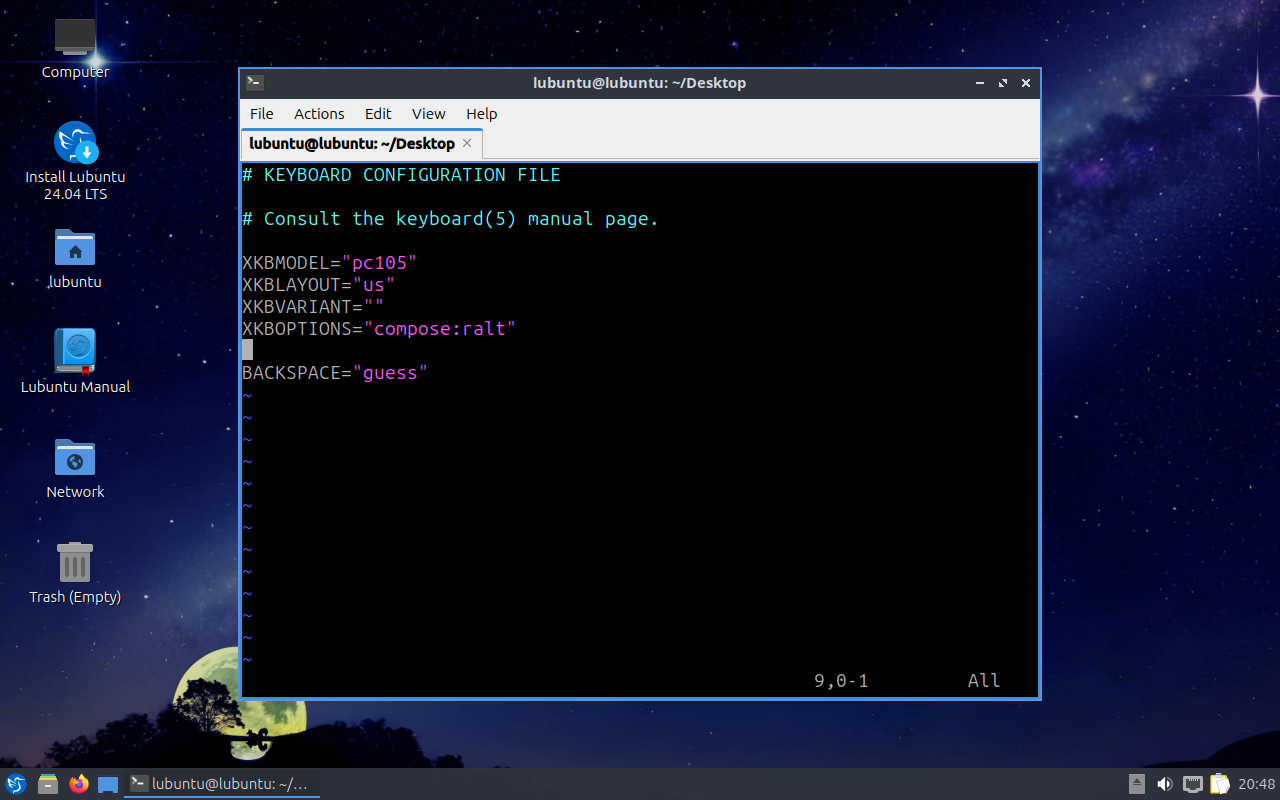The height and width of the screenshot is (800, 1280).
Task: Launch the file manager from taskbar
Action: [47, 784]
